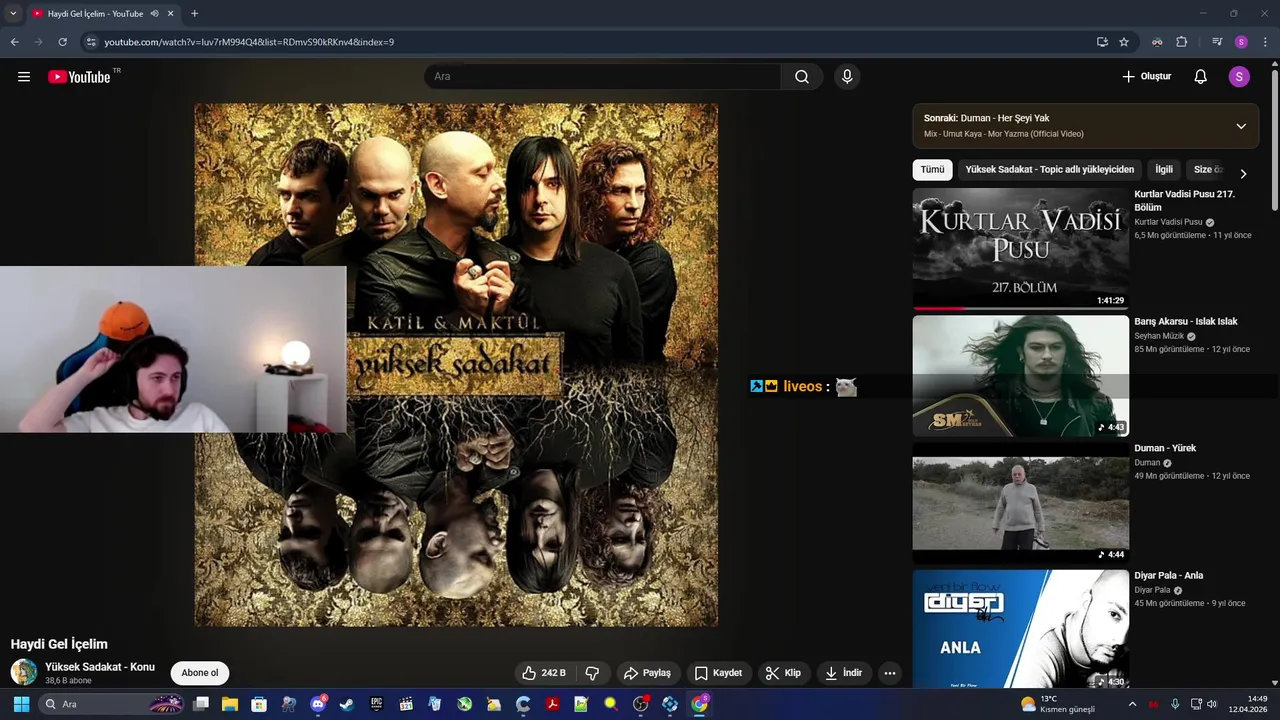
Task: Select the İlgili filter chip
Action: click(x=1164, y=170)
